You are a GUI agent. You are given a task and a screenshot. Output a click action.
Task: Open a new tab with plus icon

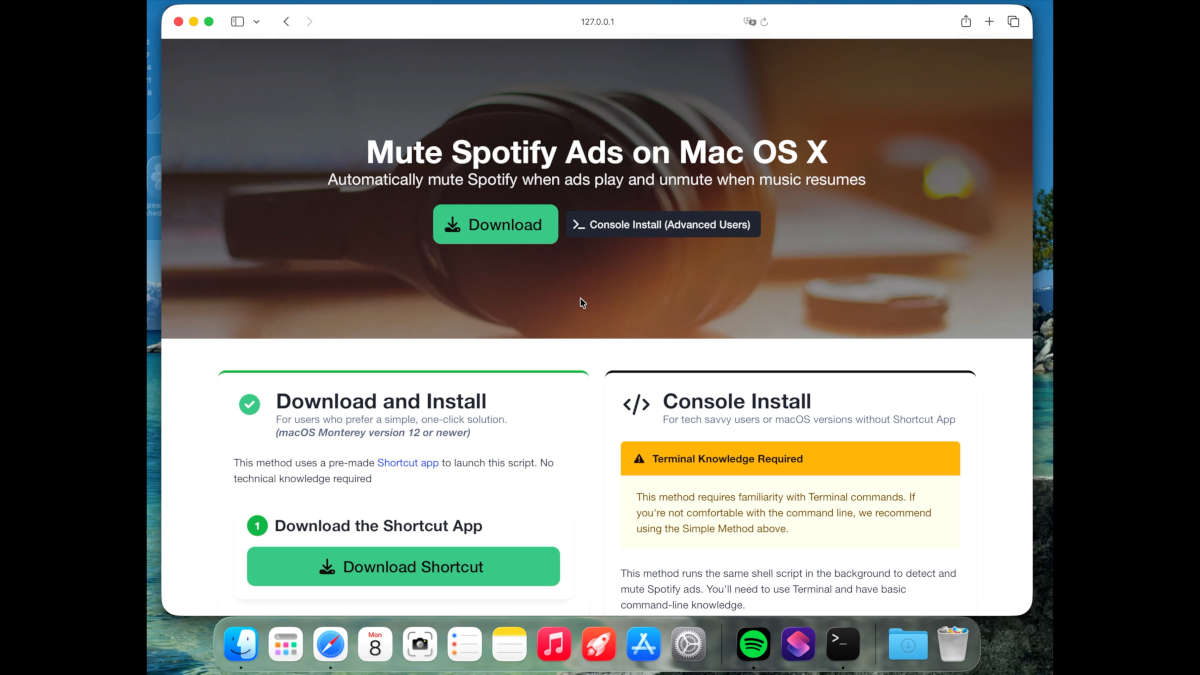[989, 21]
